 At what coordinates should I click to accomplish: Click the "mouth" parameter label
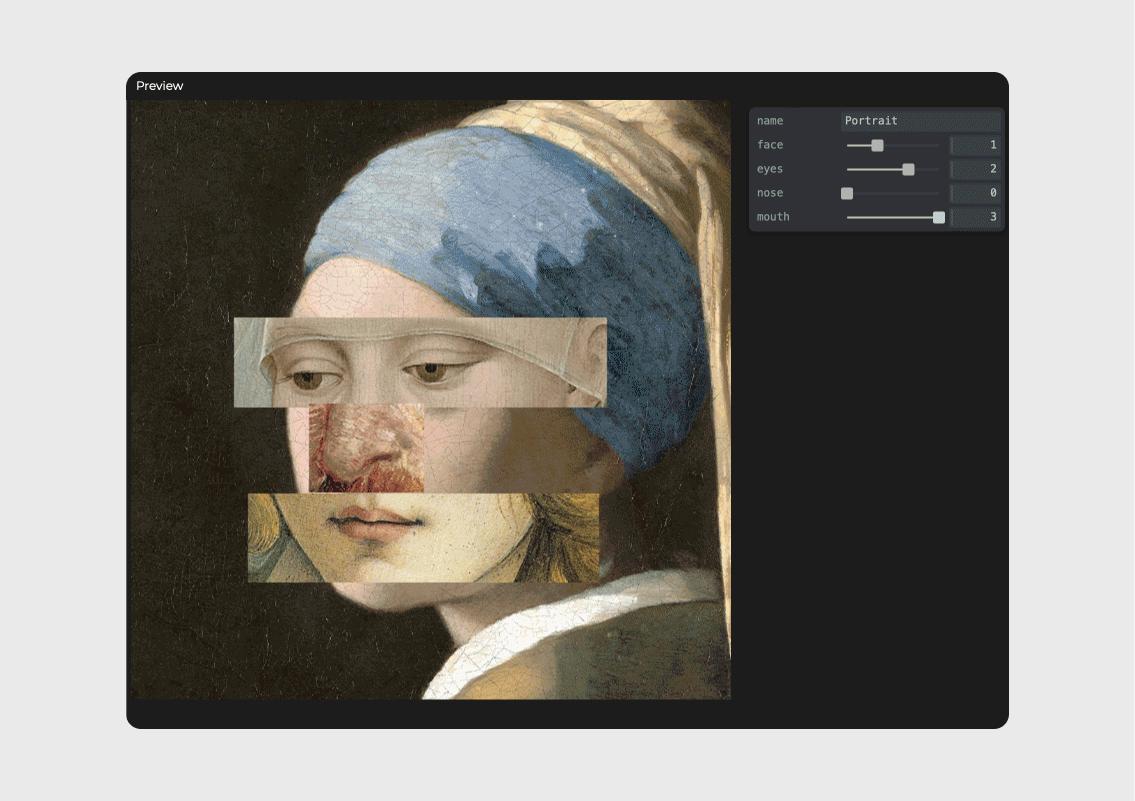(x=773, y=217)
